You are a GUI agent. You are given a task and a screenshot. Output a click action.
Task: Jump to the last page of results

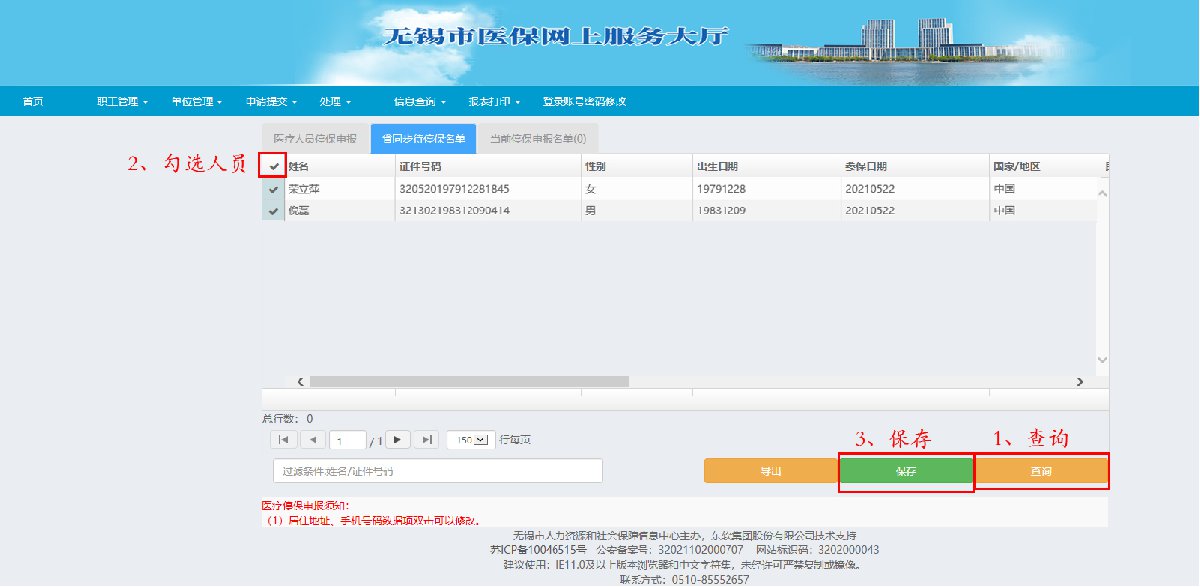[427, 440]
